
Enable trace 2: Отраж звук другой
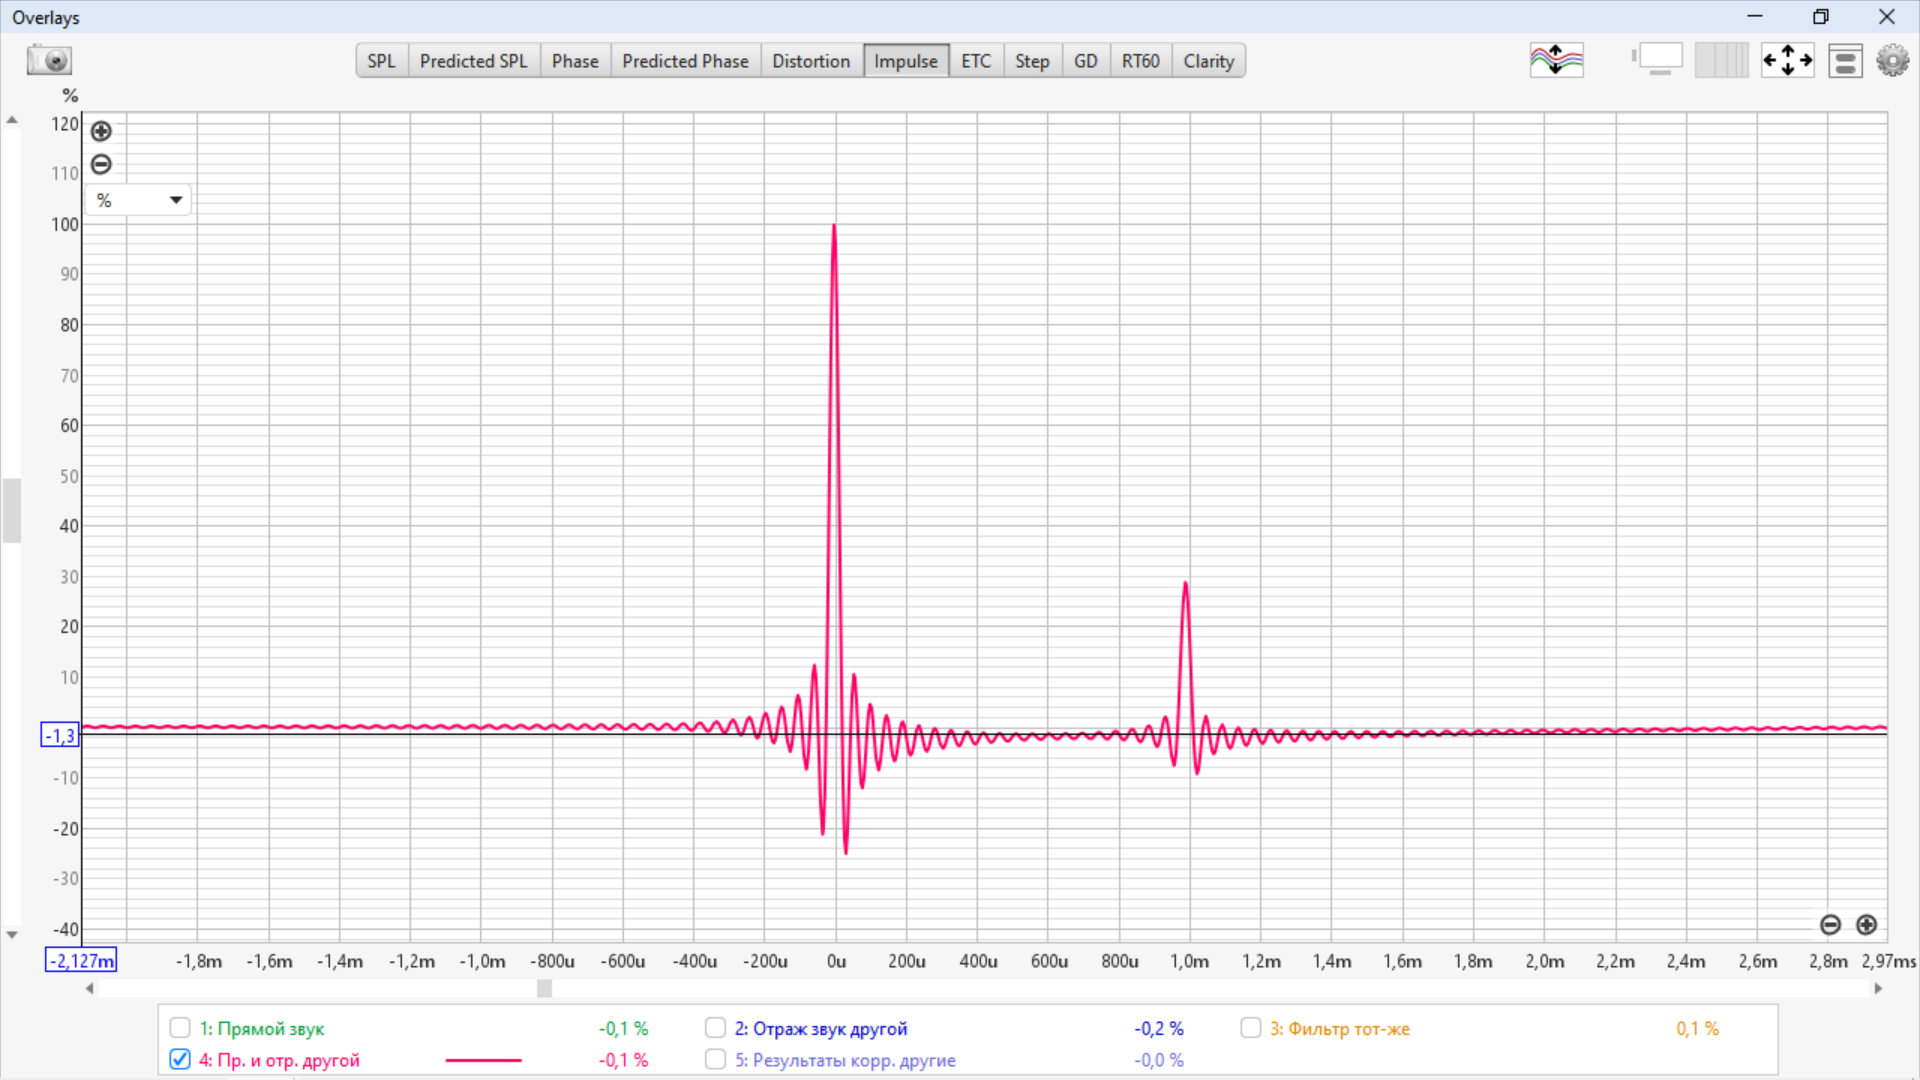point(715,1027)
